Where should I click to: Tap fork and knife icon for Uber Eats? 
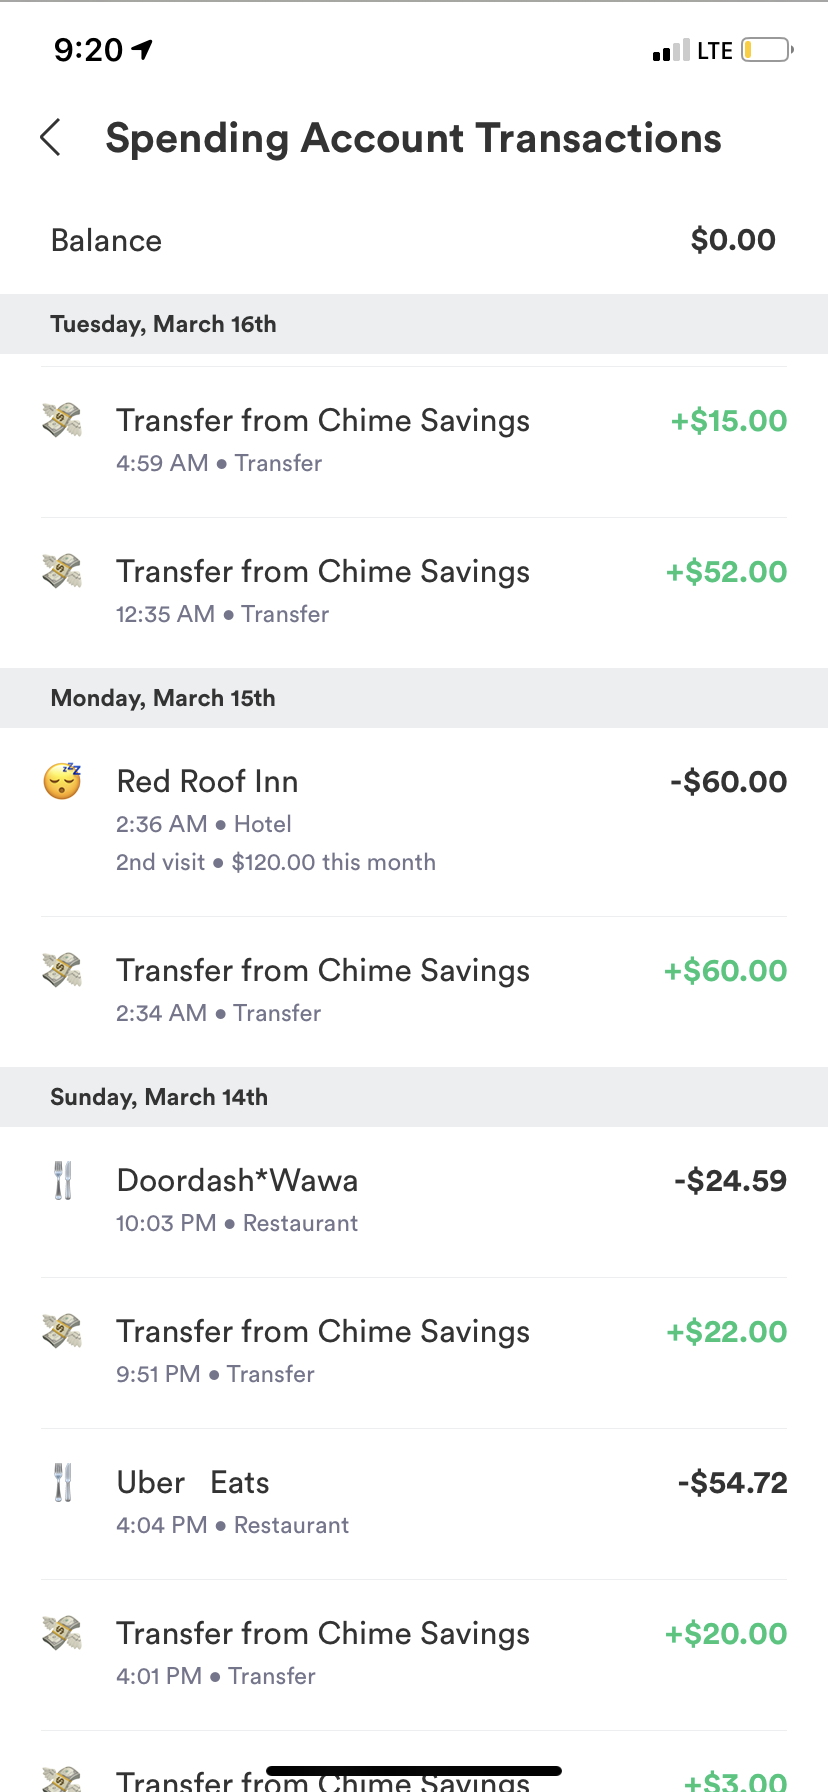pos(63,1483)
